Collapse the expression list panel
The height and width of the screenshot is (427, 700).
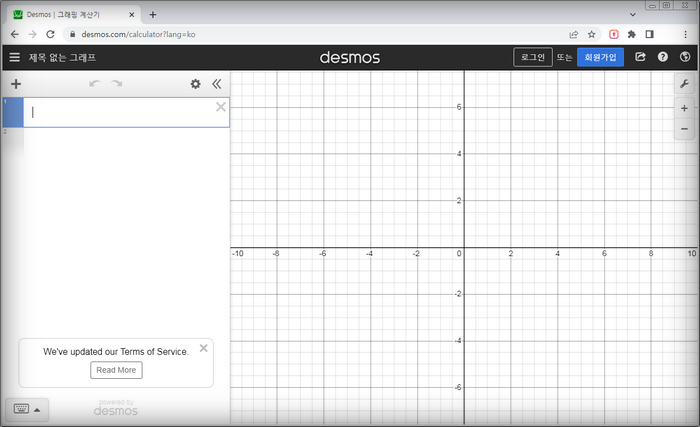point(217,84)
